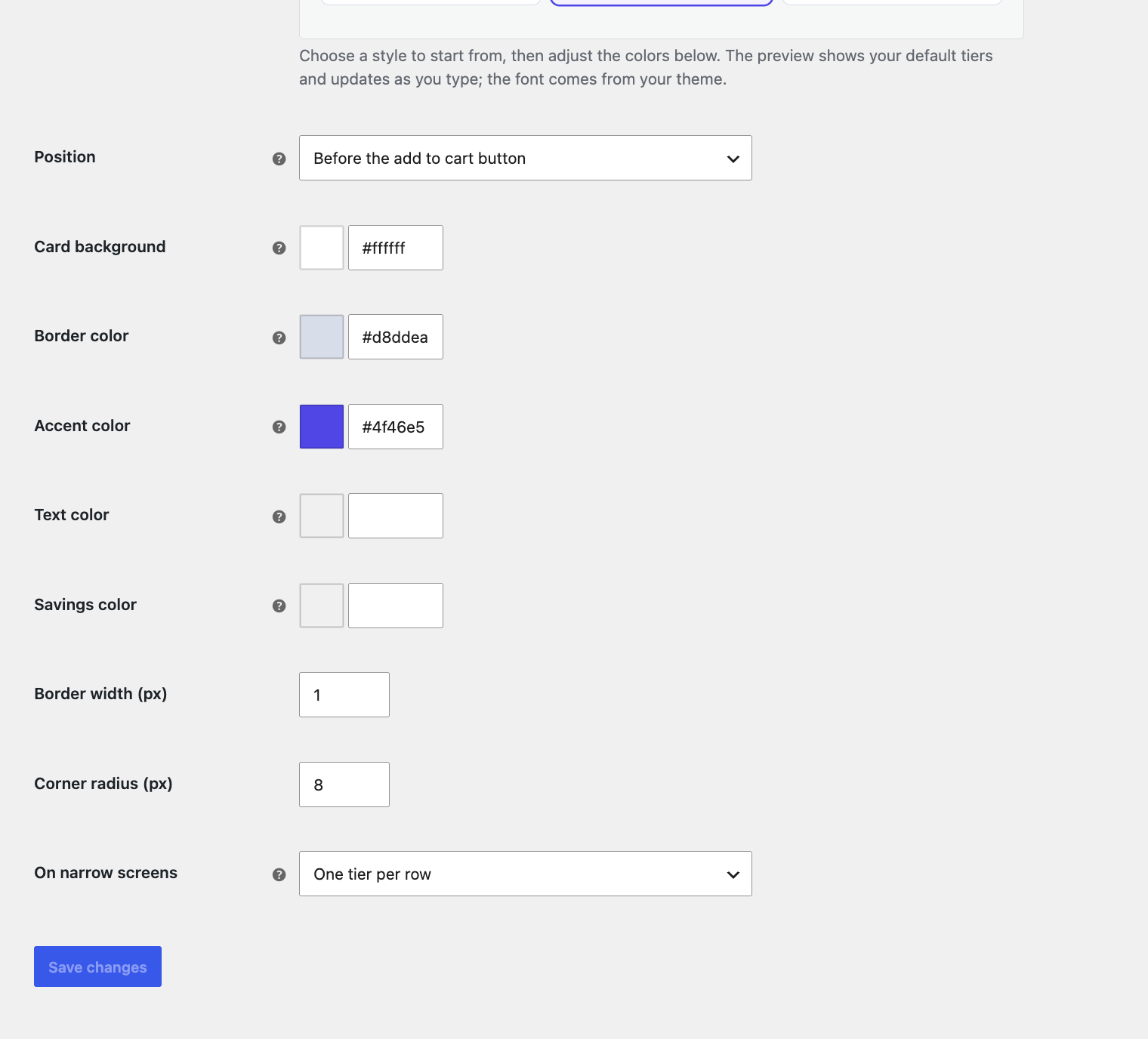Click the Accent color label

pyautogui.click(x=82, y=426)
